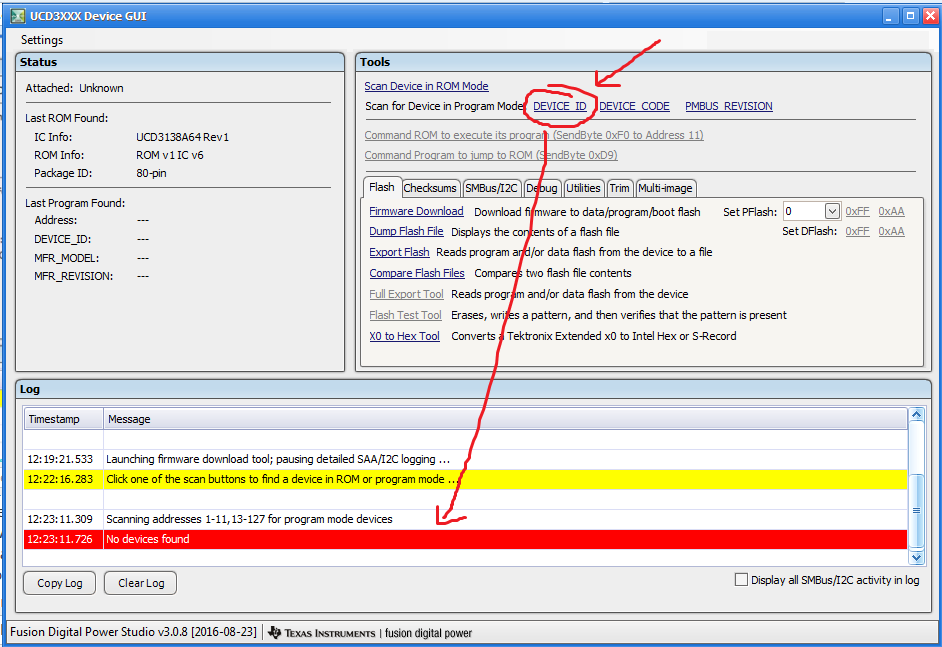Screen dimensions: 942x647
Task: Click Fusion Digital Power Studio v3.0.8 status text
Action: tap(133, 632)
